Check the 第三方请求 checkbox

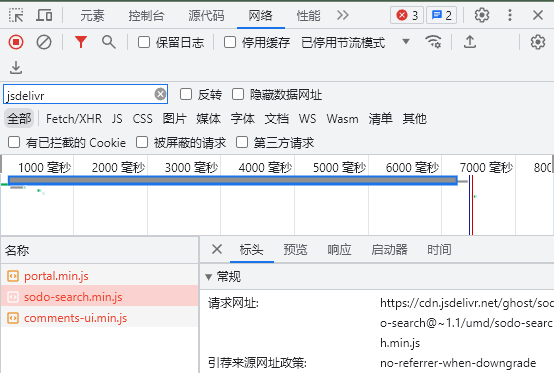242,142
